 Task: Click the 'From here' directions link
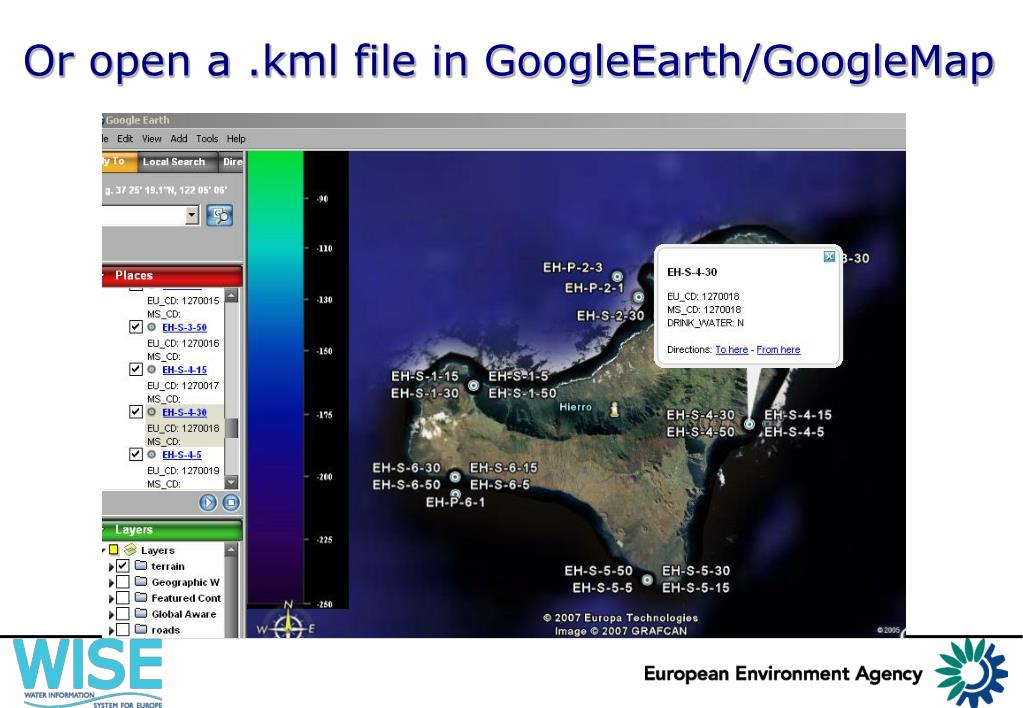click(778, 350)
